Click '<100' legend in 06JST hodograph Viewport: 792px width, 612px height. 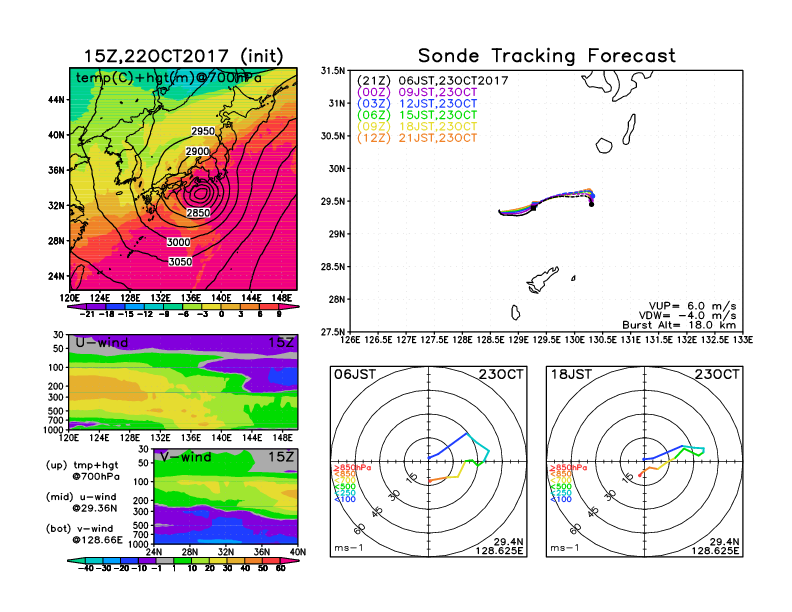344,499
